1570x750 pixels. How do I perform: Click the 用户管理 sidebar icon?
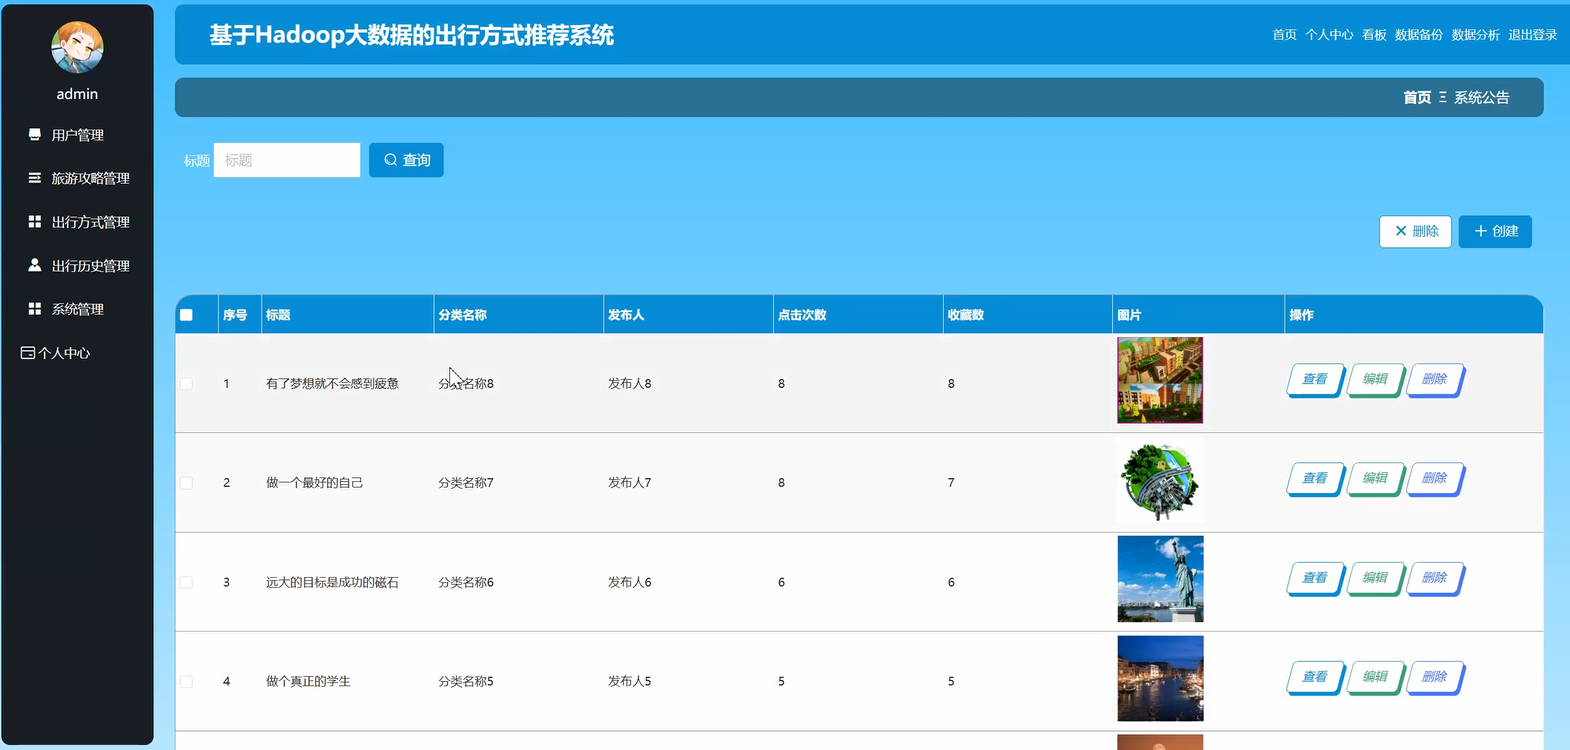[35, 134]
